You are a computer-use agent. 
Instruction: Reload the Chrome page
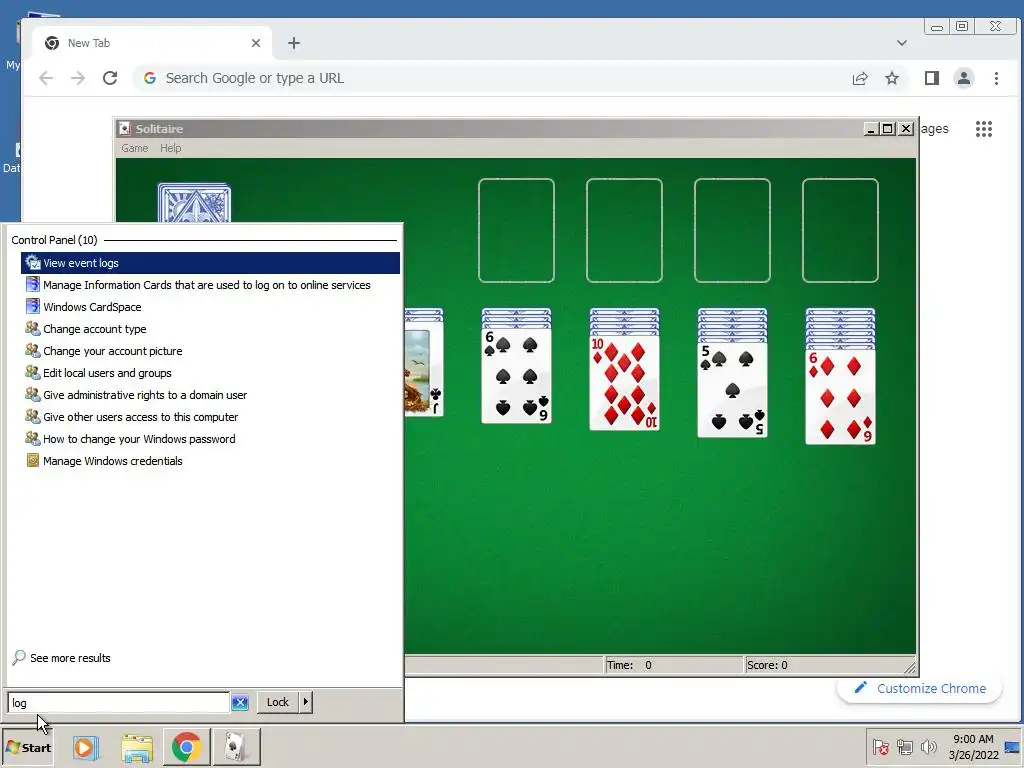[110, 78]
